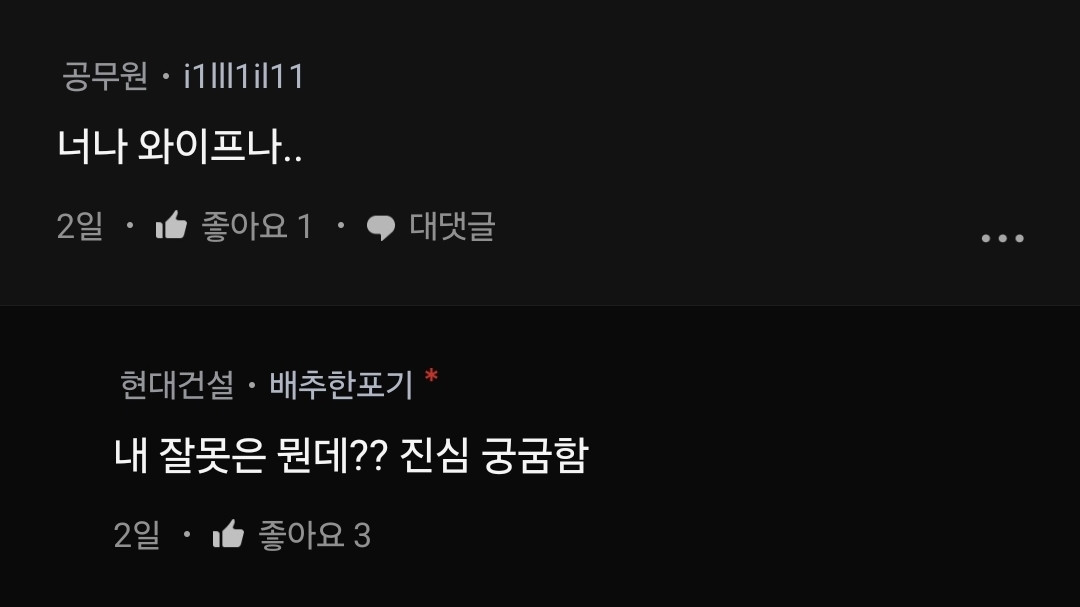
Task: Tap the '좋아요 1' like count label
Action: tap(257, 226)
